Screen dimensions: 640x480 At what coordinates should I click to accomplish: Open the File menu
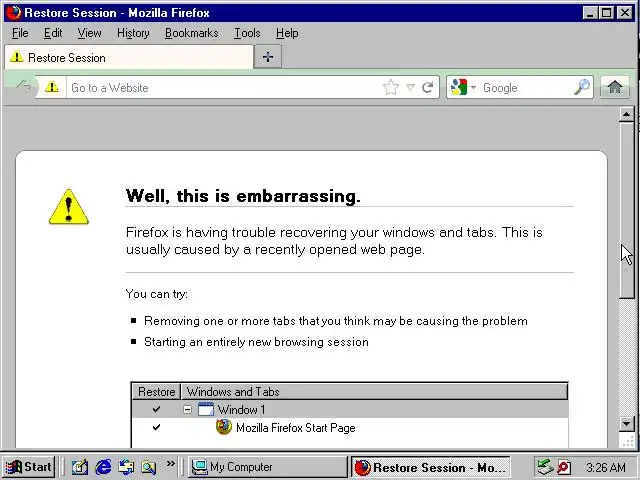(20, 33)
